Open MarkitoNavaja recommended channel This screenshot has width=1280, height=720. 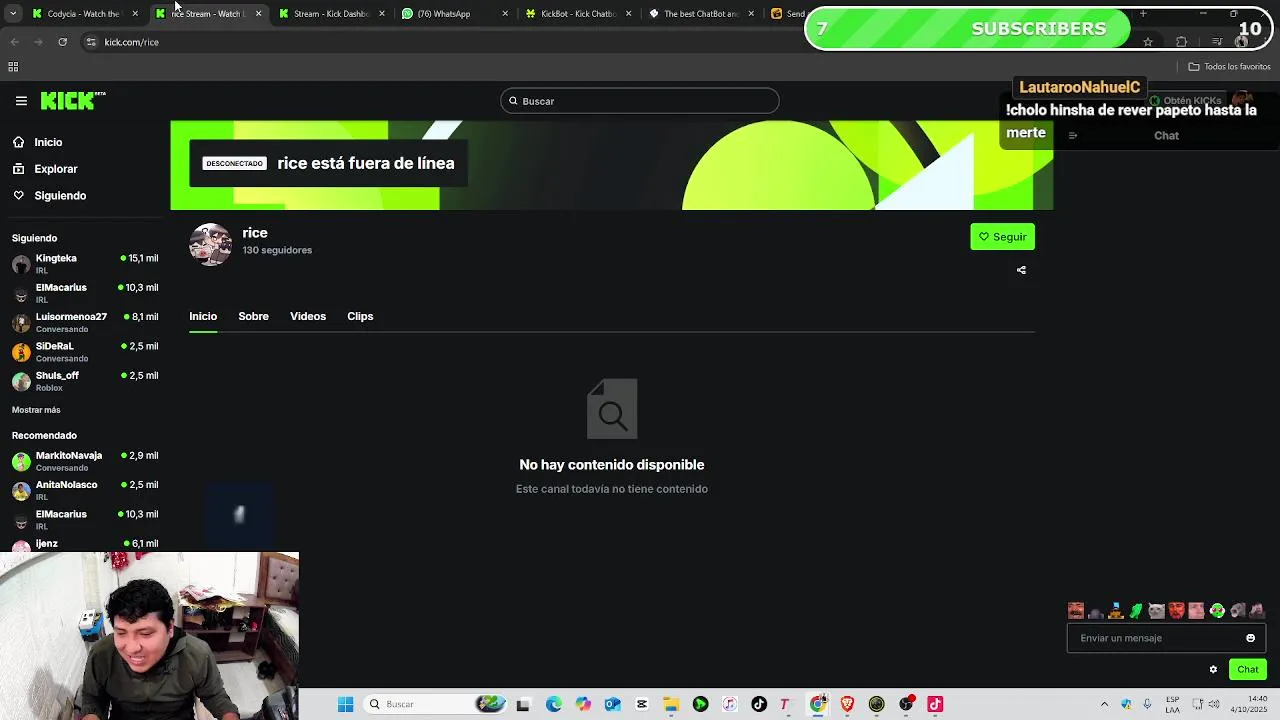[x=85, y=460]
